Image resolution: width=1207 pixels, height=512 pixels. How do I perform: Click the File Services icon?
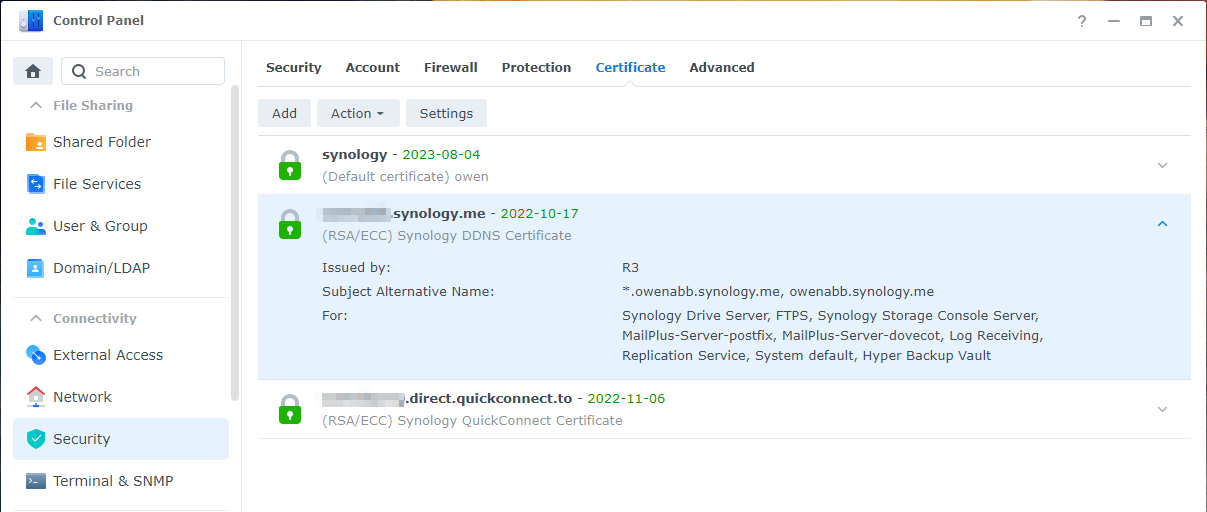[x=36, y=184]
